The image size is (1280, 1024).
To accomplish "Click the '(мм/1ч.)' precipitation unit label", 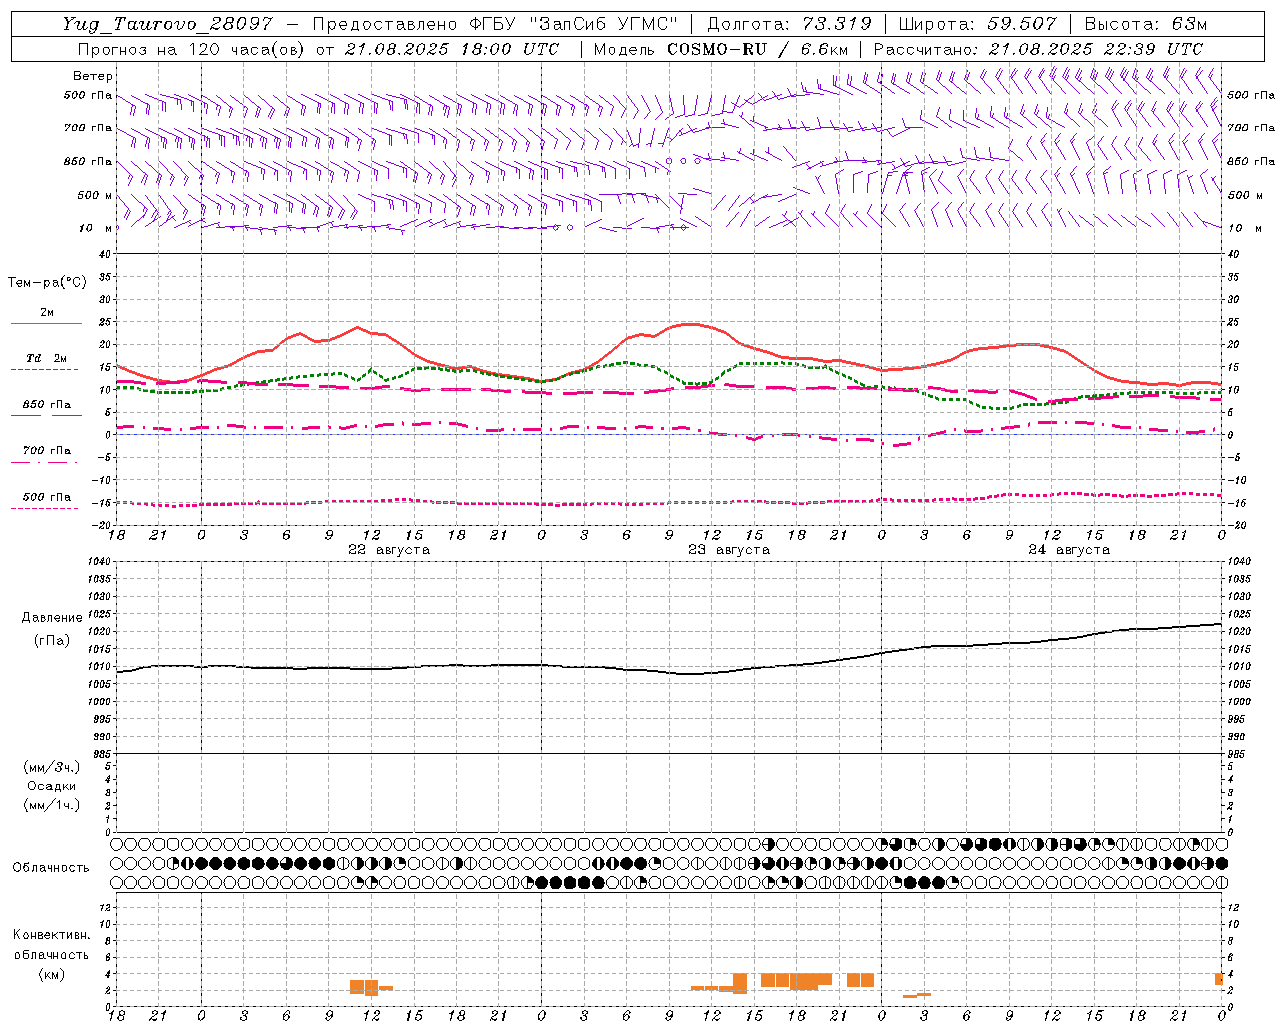I will point(52,805).
